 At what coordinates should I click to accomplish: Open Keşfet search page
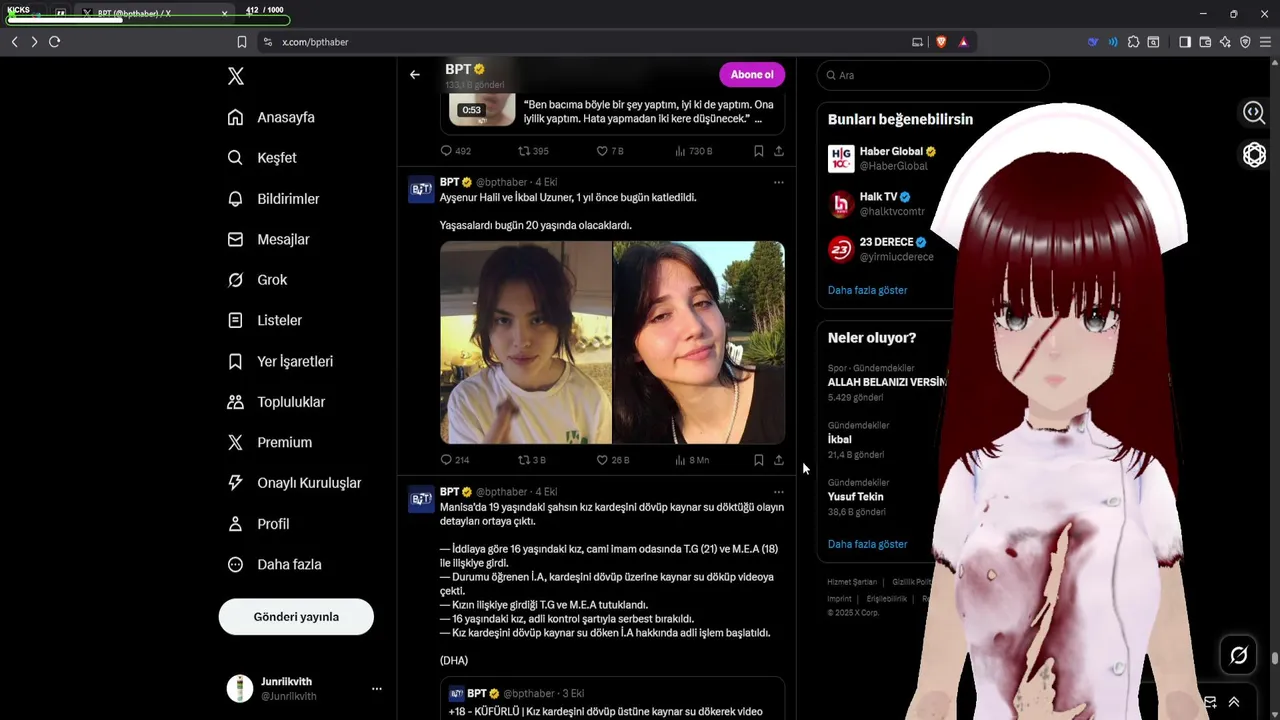point(262,158)
